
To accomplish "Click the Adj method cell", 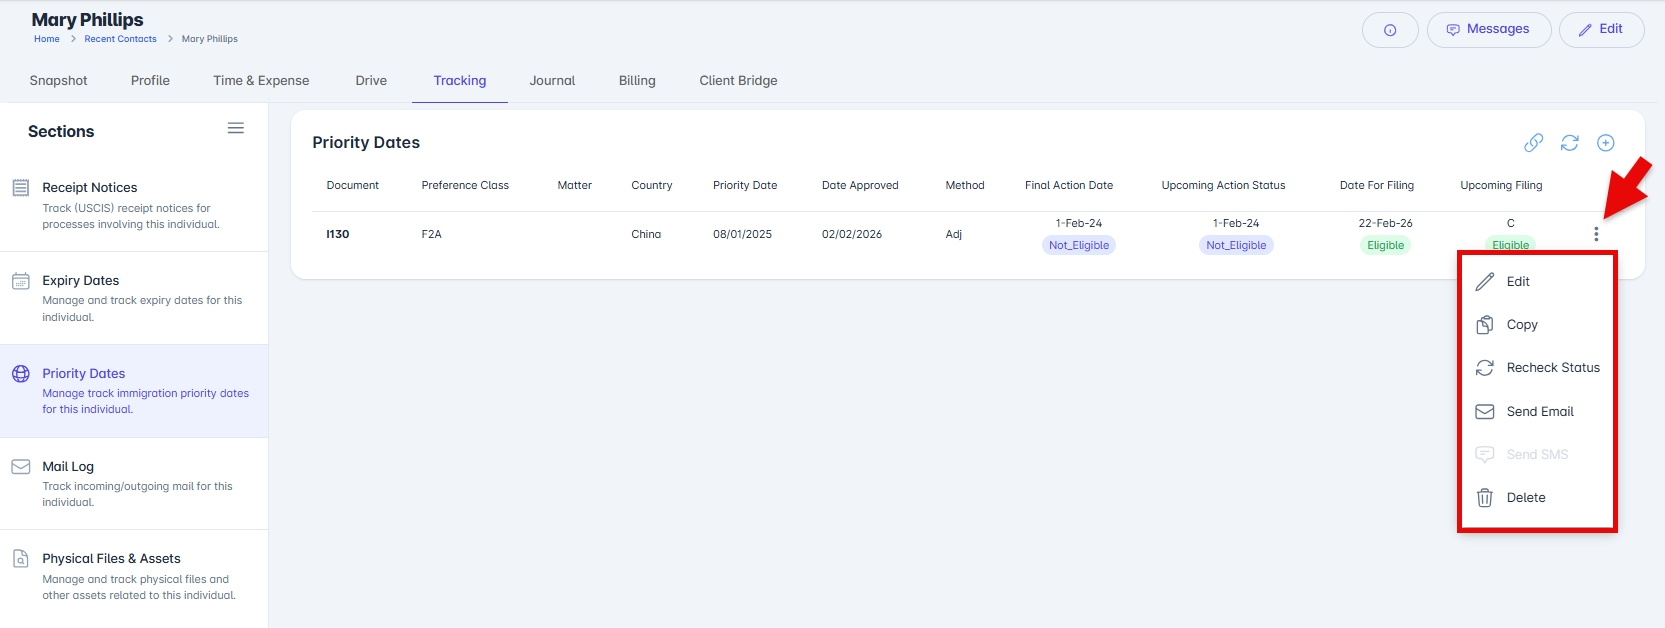I will pos(954,234).
